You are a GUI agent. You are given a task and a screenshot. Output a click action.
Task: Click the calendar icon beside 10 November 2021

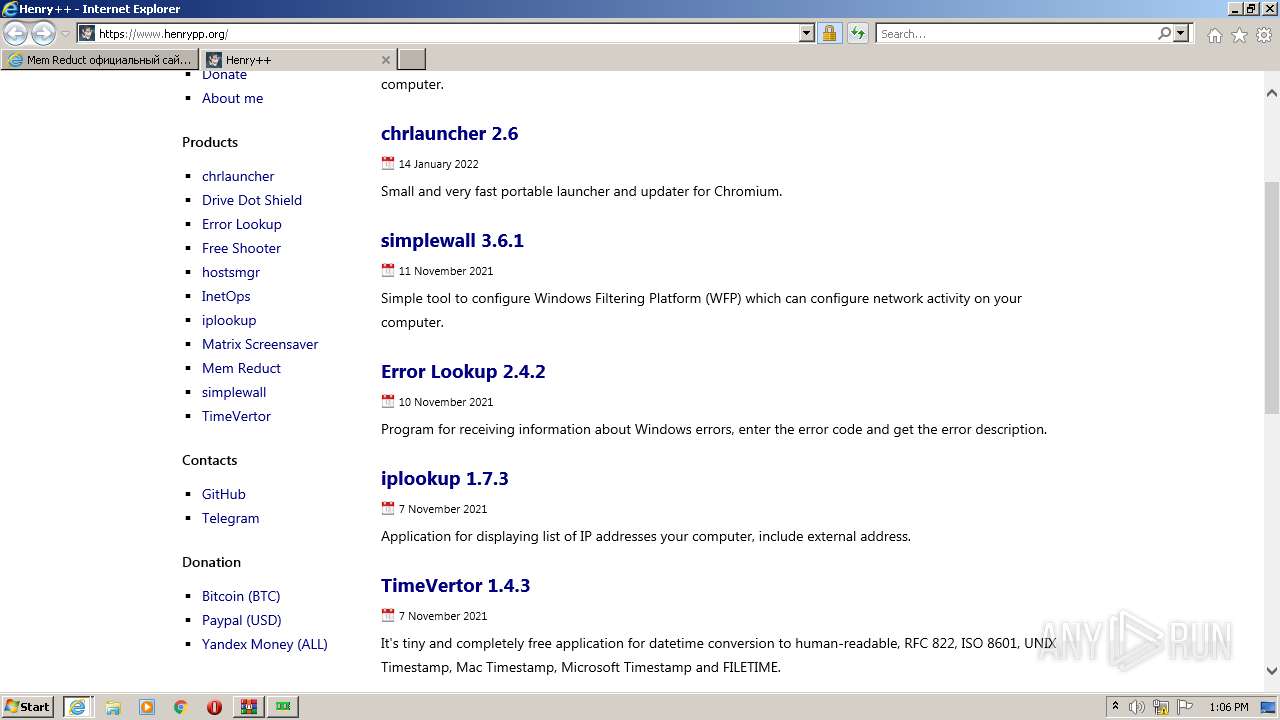point(388,401)
